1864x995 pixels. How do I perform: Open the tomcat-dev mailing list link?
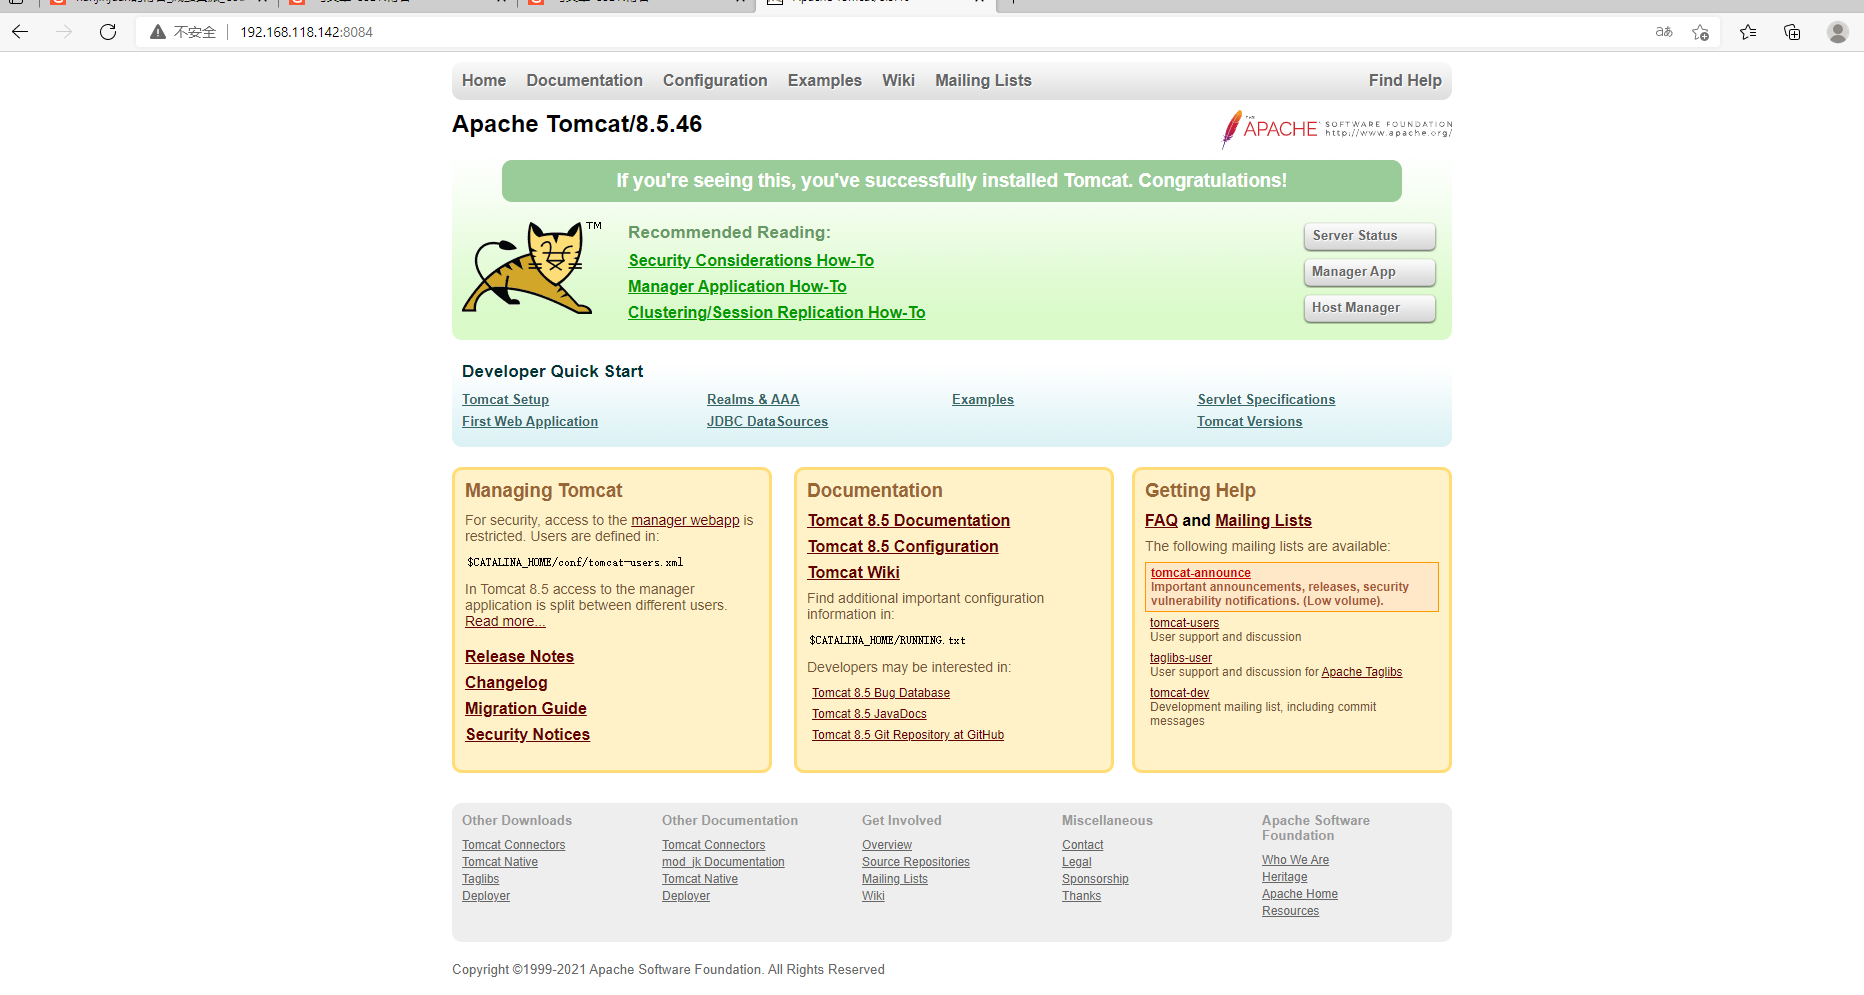(x=1179, y=693)
